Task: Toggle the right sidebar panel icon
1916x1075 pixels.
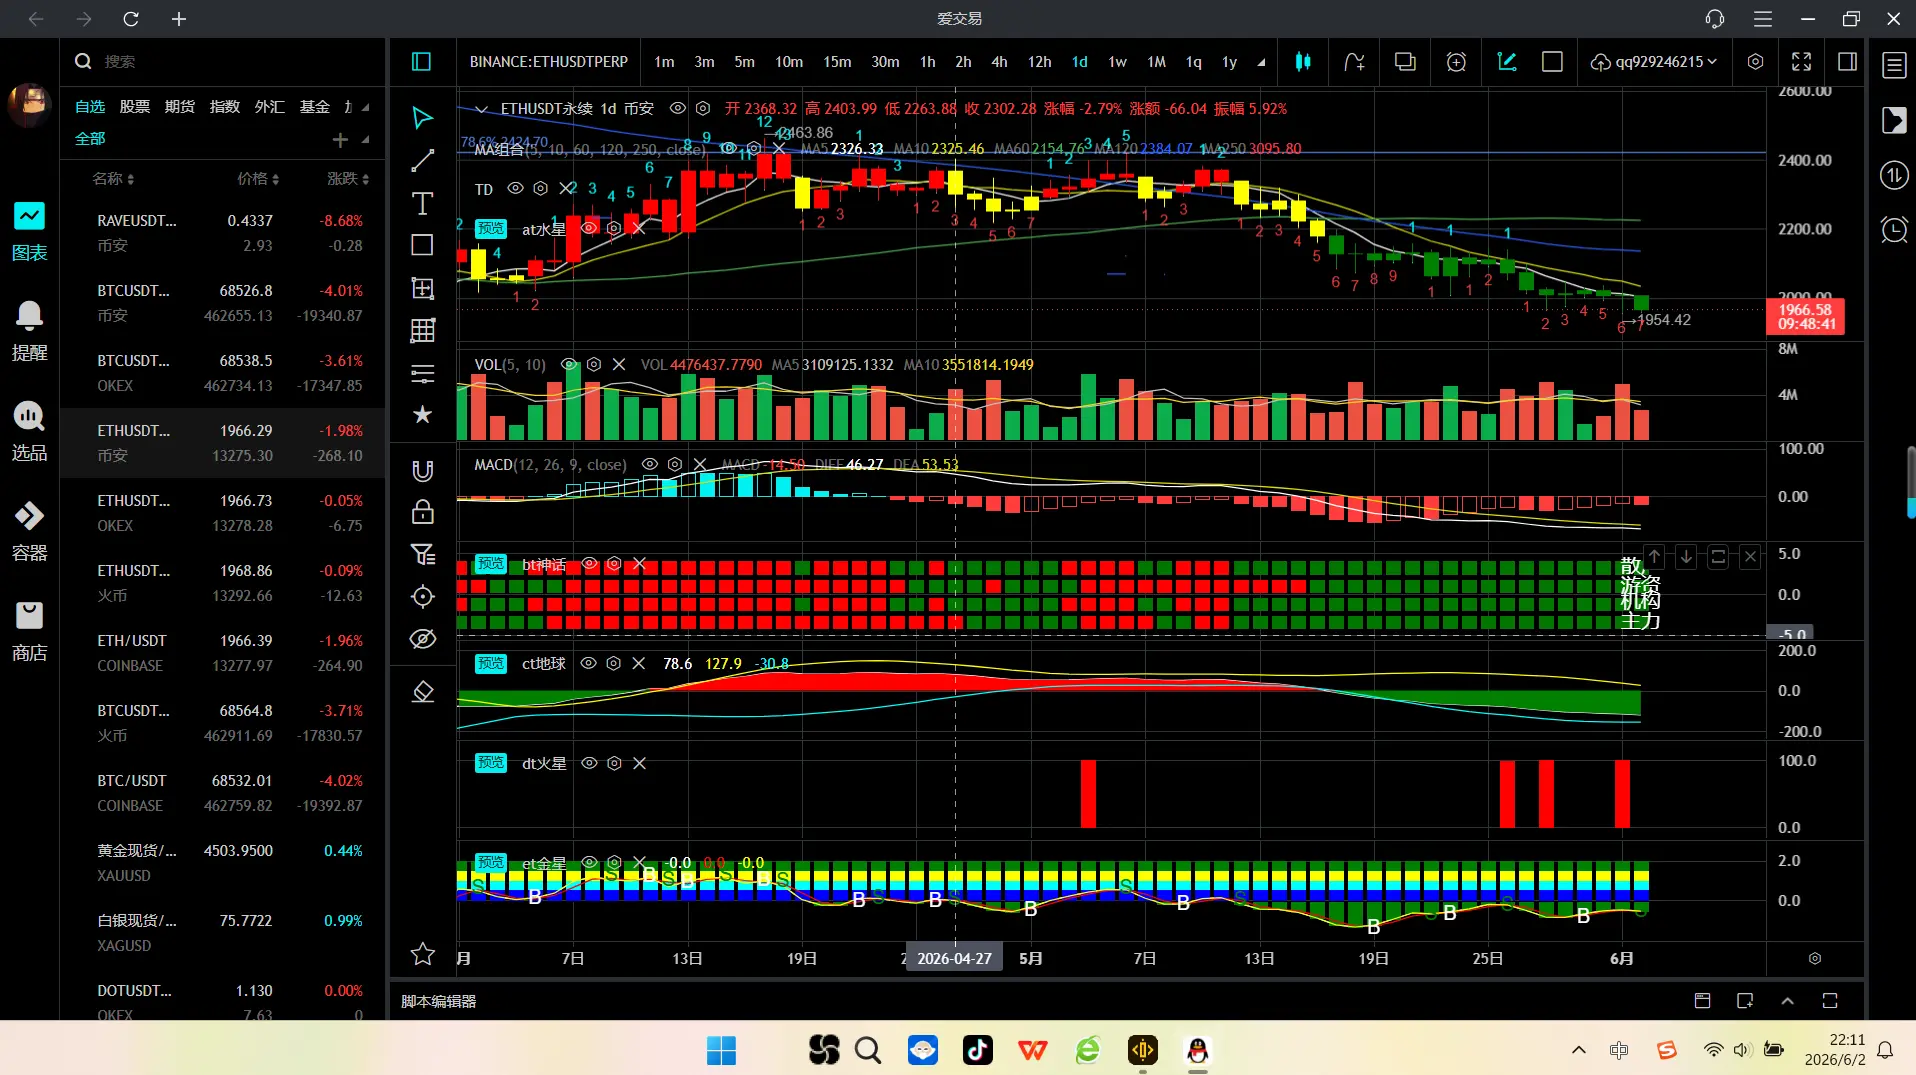Action: (x=1848, y=62)
